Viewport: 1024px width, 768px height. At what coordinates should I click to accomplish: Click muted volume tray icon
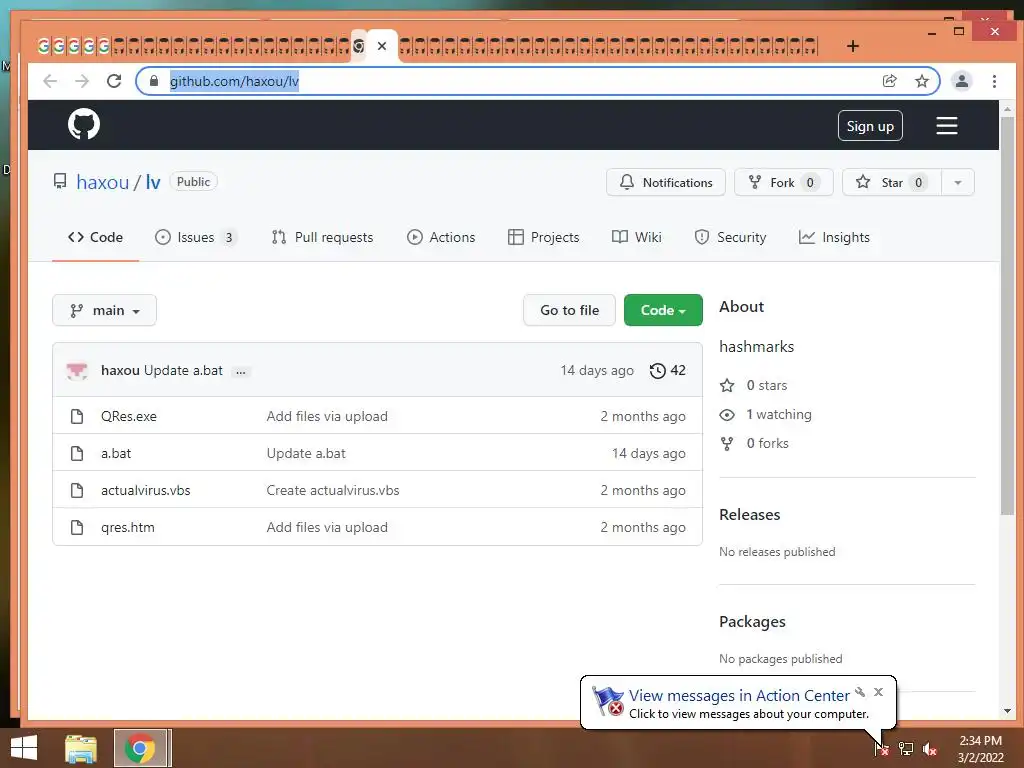pos(930,749)
